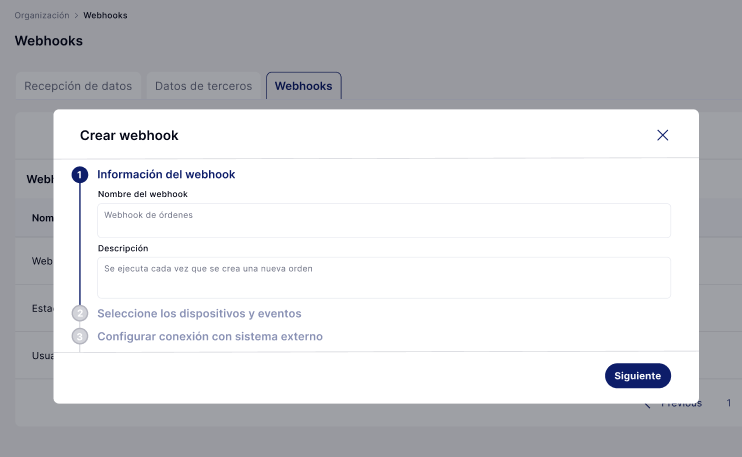This screenshot has height=457, width=742.
Task: Switch to Recepción de datos tab
Action: (x=78, y=86)
